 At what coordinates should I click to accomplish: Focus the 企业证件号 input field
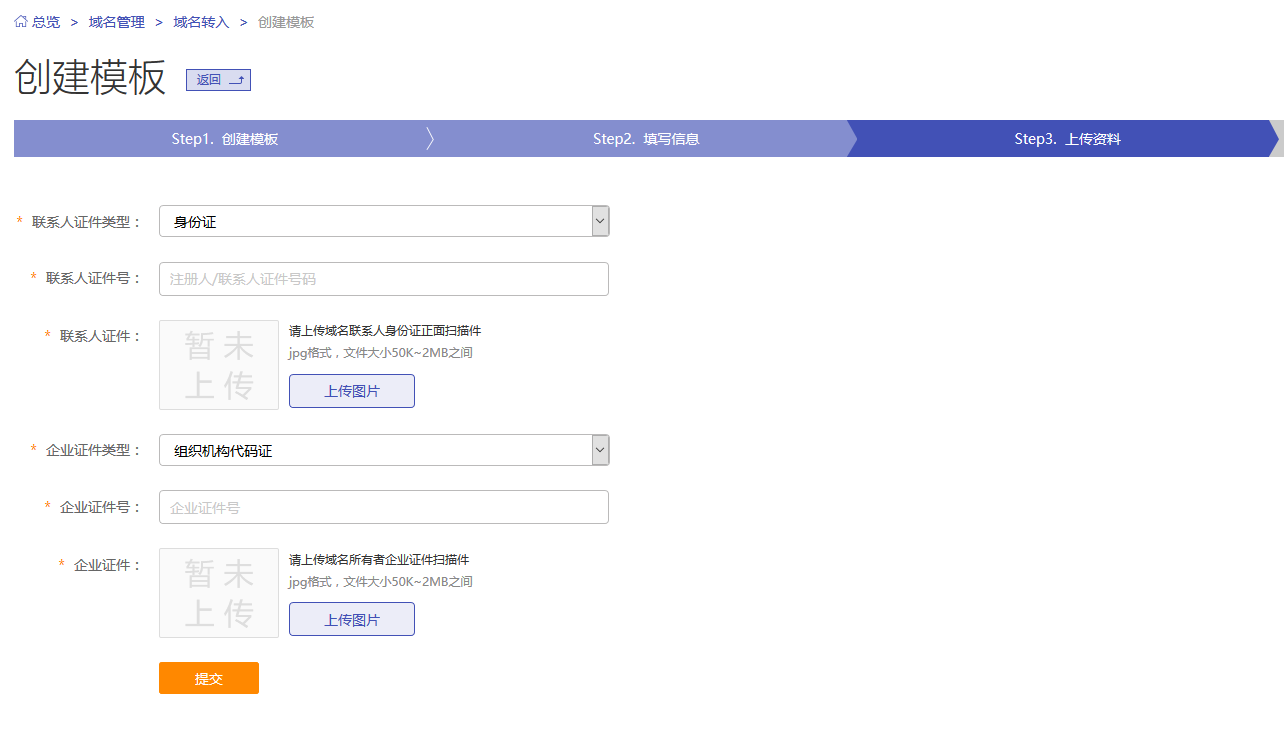coord(384,507)
